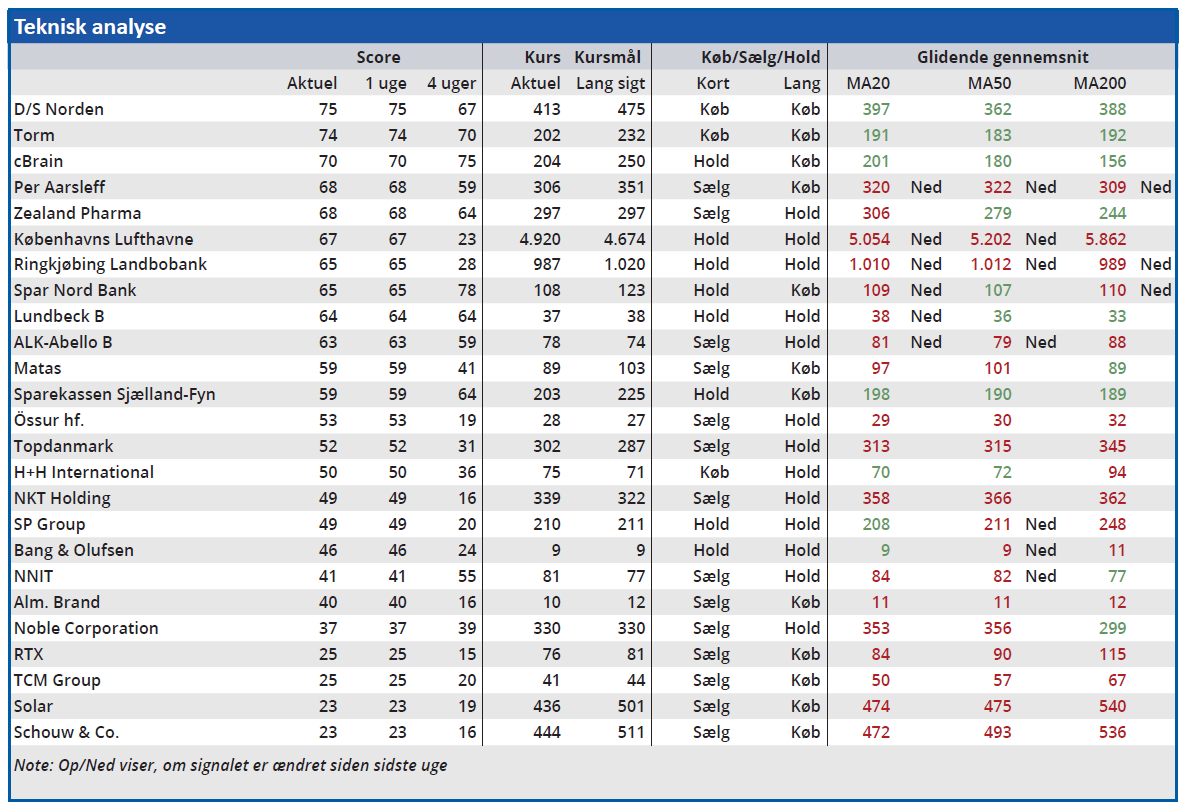
Task: Click the Glidende gennemsnit header
Action: (x=1002, y=57)
